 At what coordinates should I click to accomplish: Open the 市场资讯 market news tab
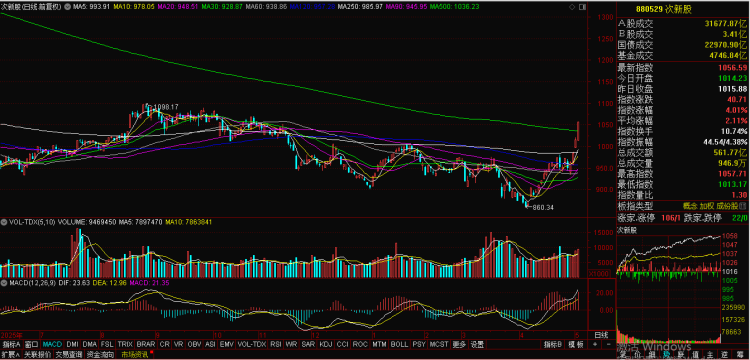[x=135, y=355]
